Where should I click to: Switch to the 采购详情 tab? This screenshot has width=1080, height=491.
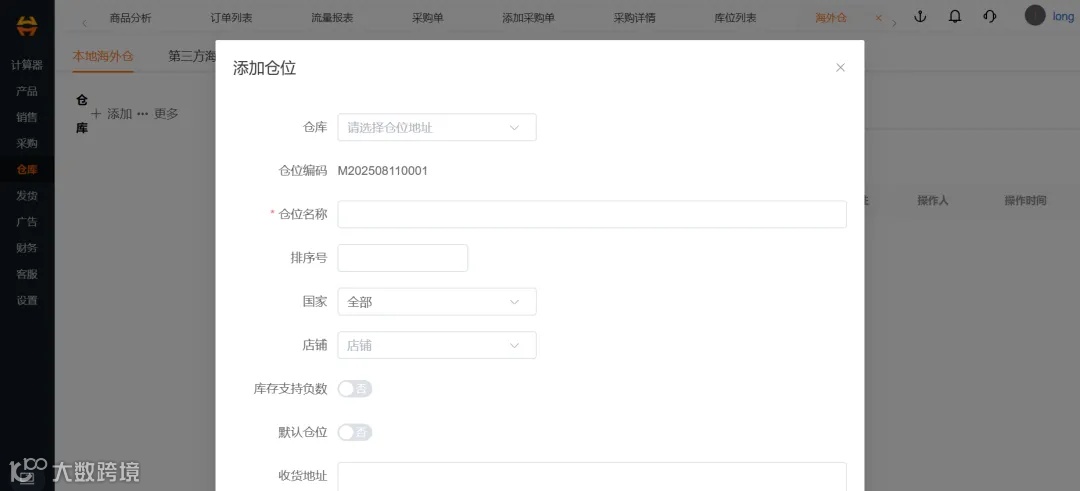(x=634, y=18)
